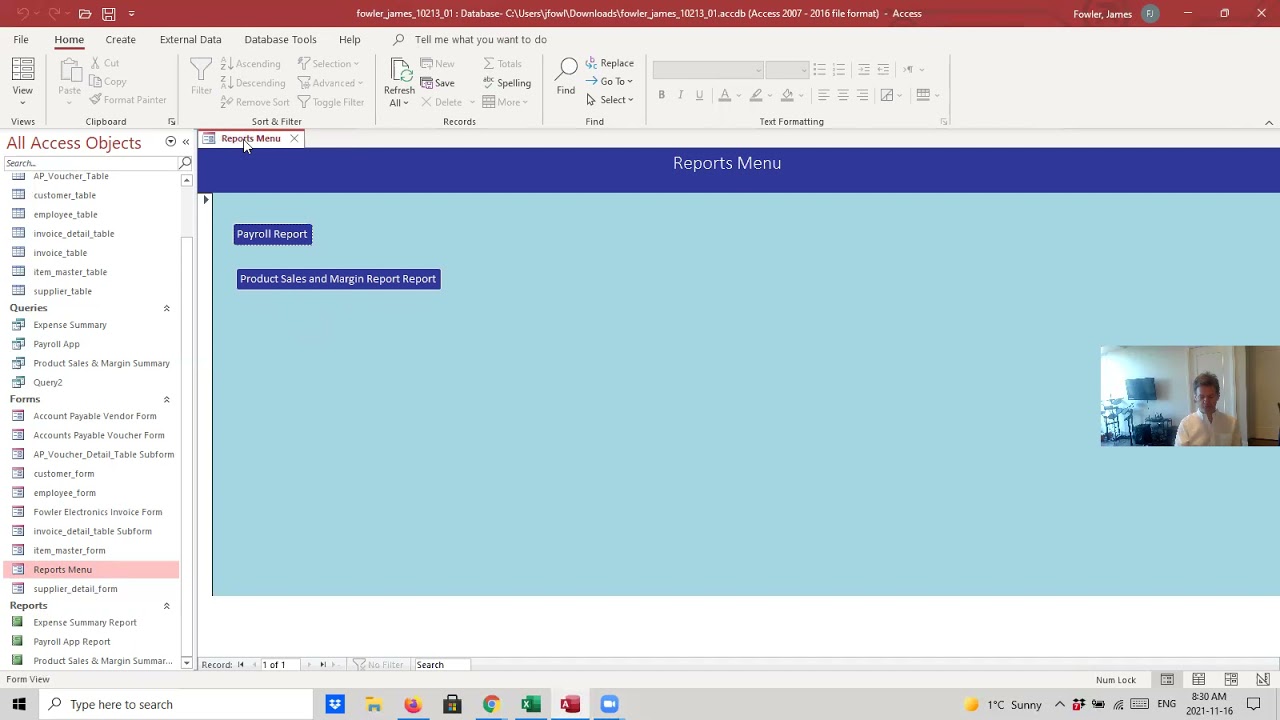Open Chrome from taskbar
This screenshot has width=1280, height=720.
491,704
